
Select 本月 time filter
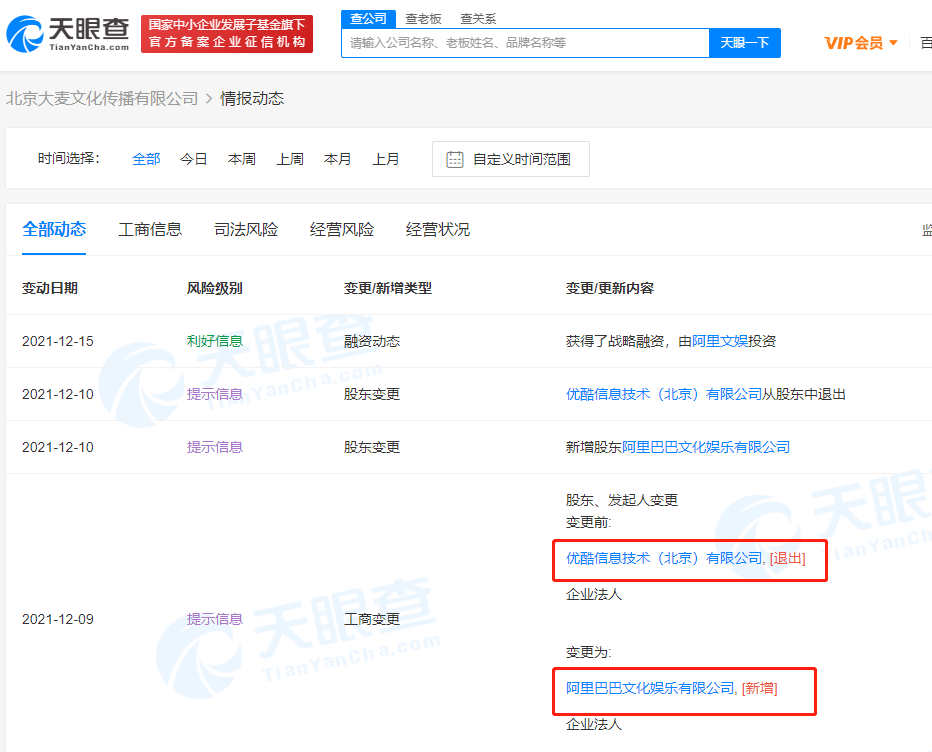(337, 159)
